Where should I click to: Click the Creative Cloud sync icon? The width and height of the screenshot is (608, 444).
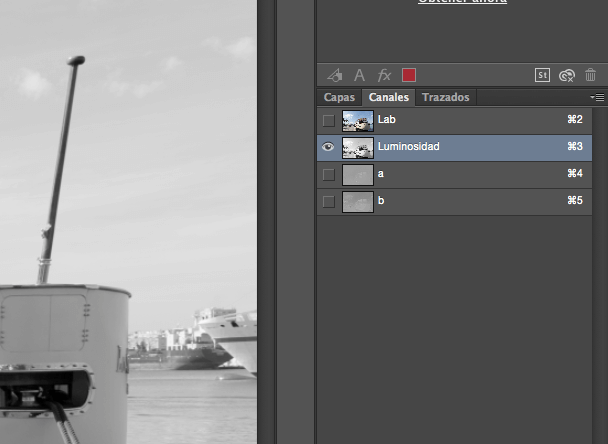tap(567, 75)
